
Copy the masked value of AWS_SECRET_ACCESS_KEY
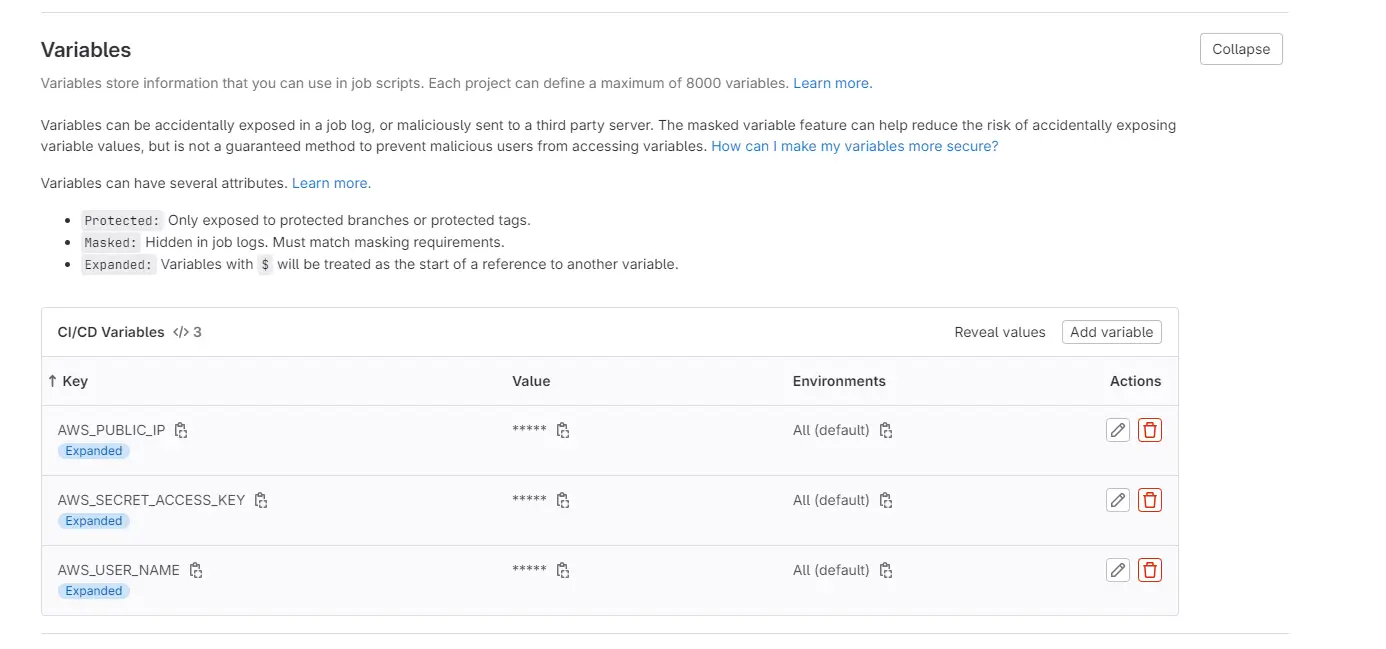click(x=563, y=499)
